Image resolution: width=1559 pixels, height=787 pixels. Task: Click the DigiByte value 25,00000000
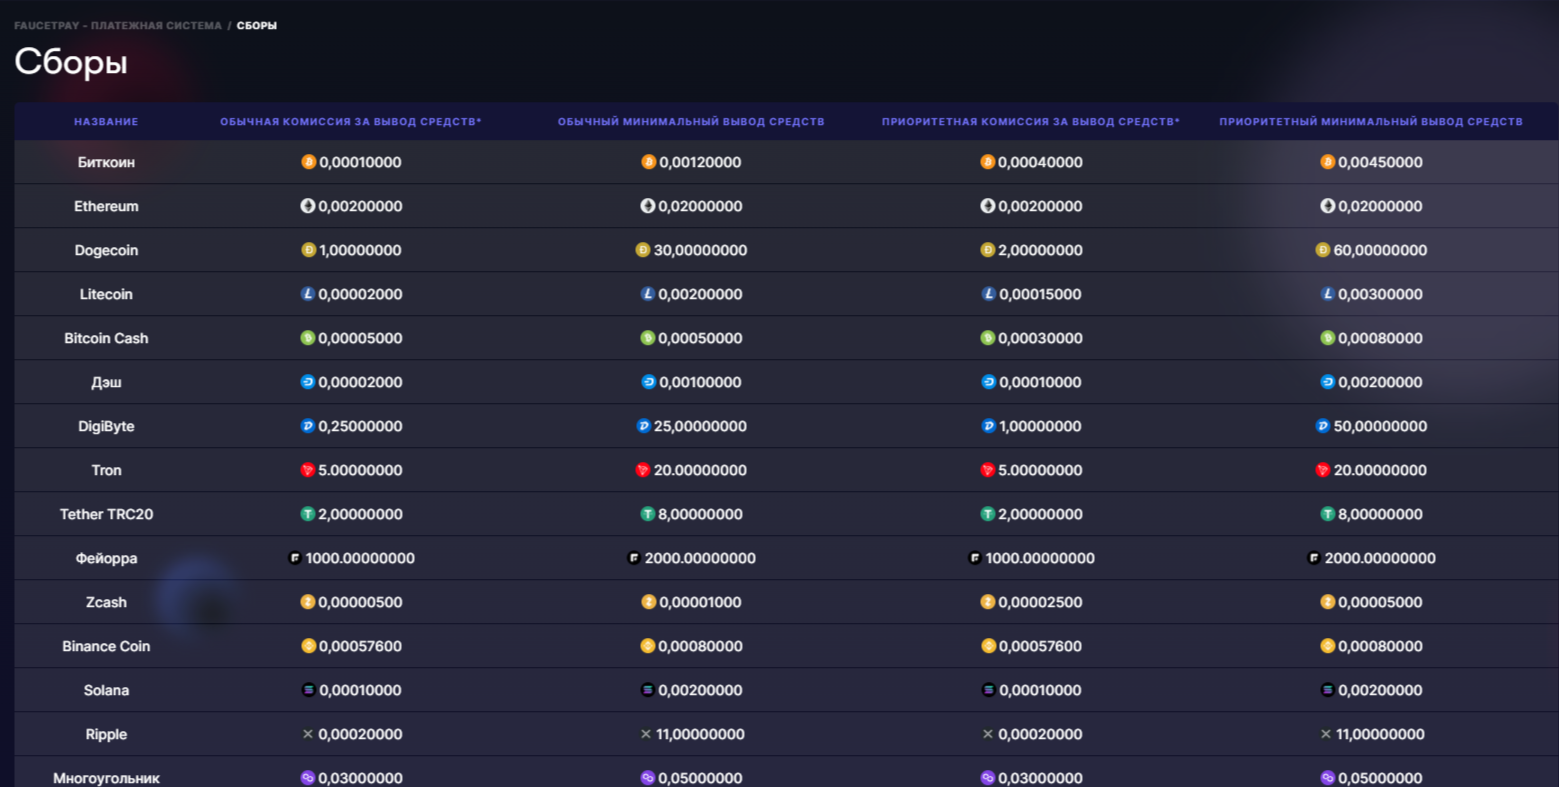(x=700, y=426)
